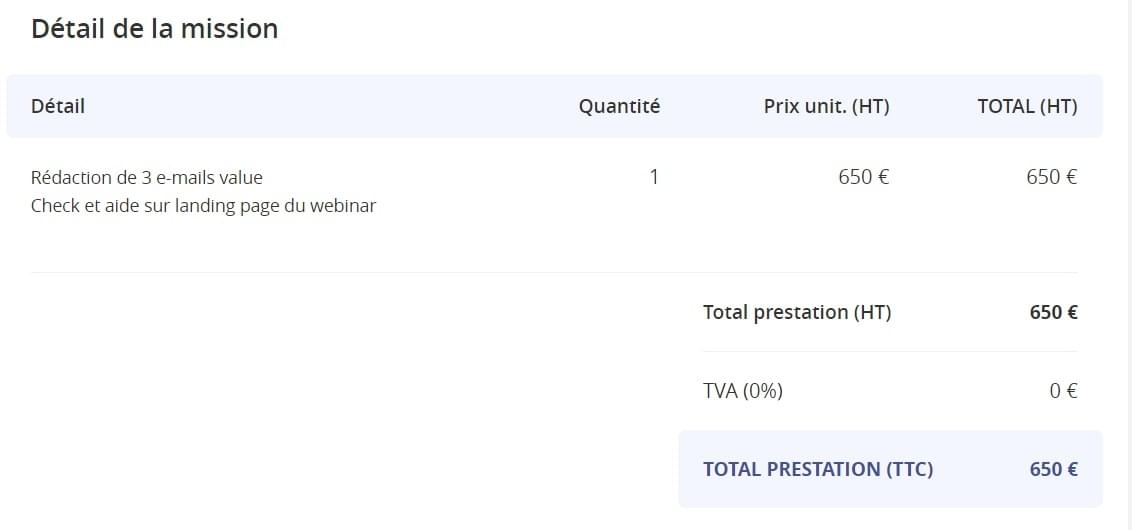Viewport: 1132px width, 530px height.
Task: Click the 'Détail de la mission' heading
Action: coord(154,29)
